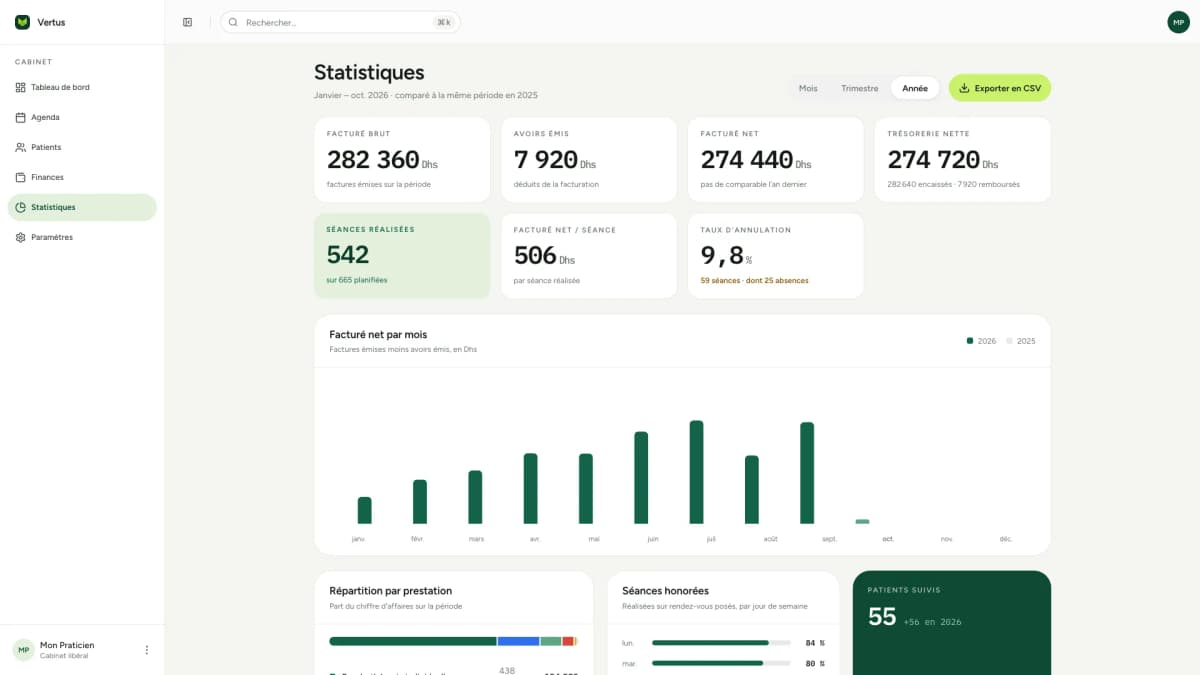Image resolution: width=1200 pixels, height=675 pixels.
Task: Select Statistiques in sidebar
Action: (x=82, y=207)
